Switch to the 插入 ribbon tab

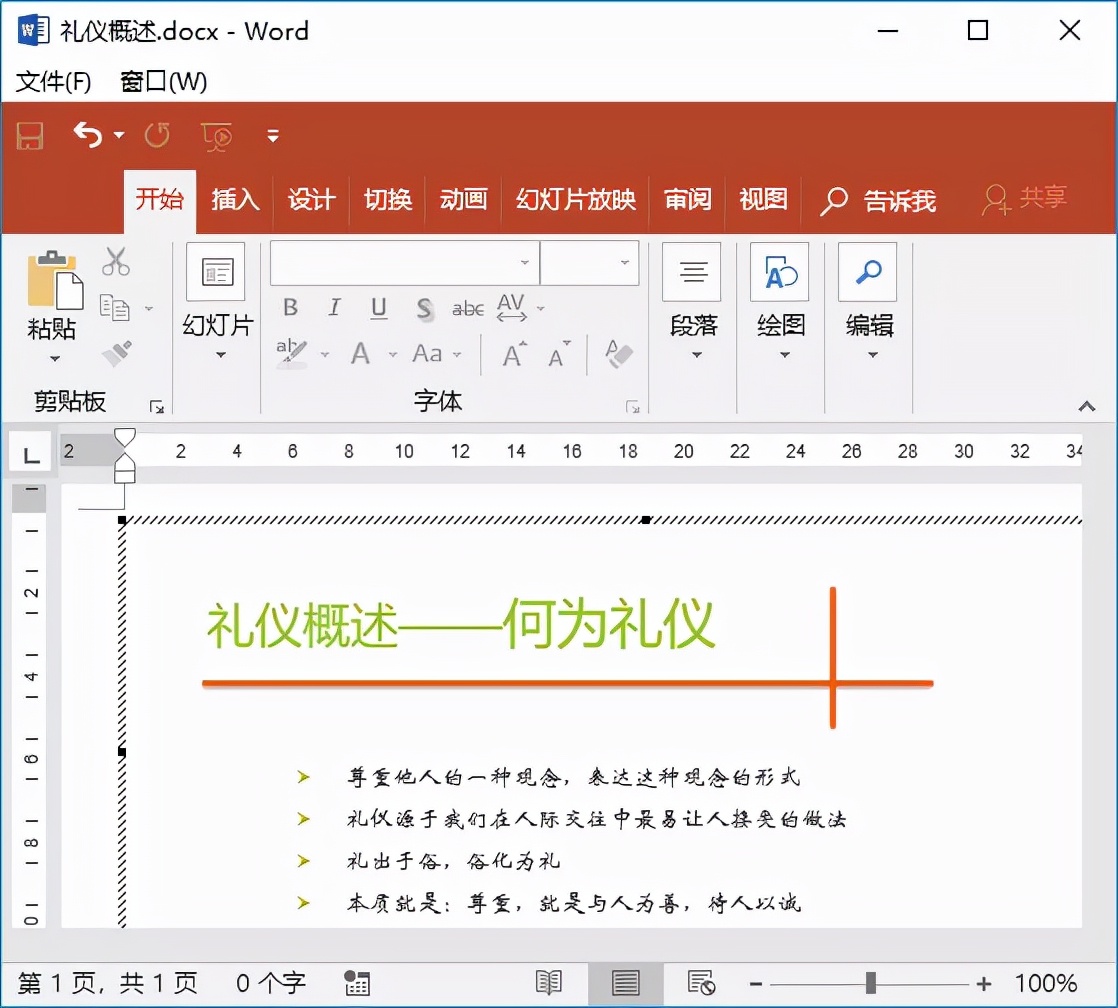click(x=235, y=200)
